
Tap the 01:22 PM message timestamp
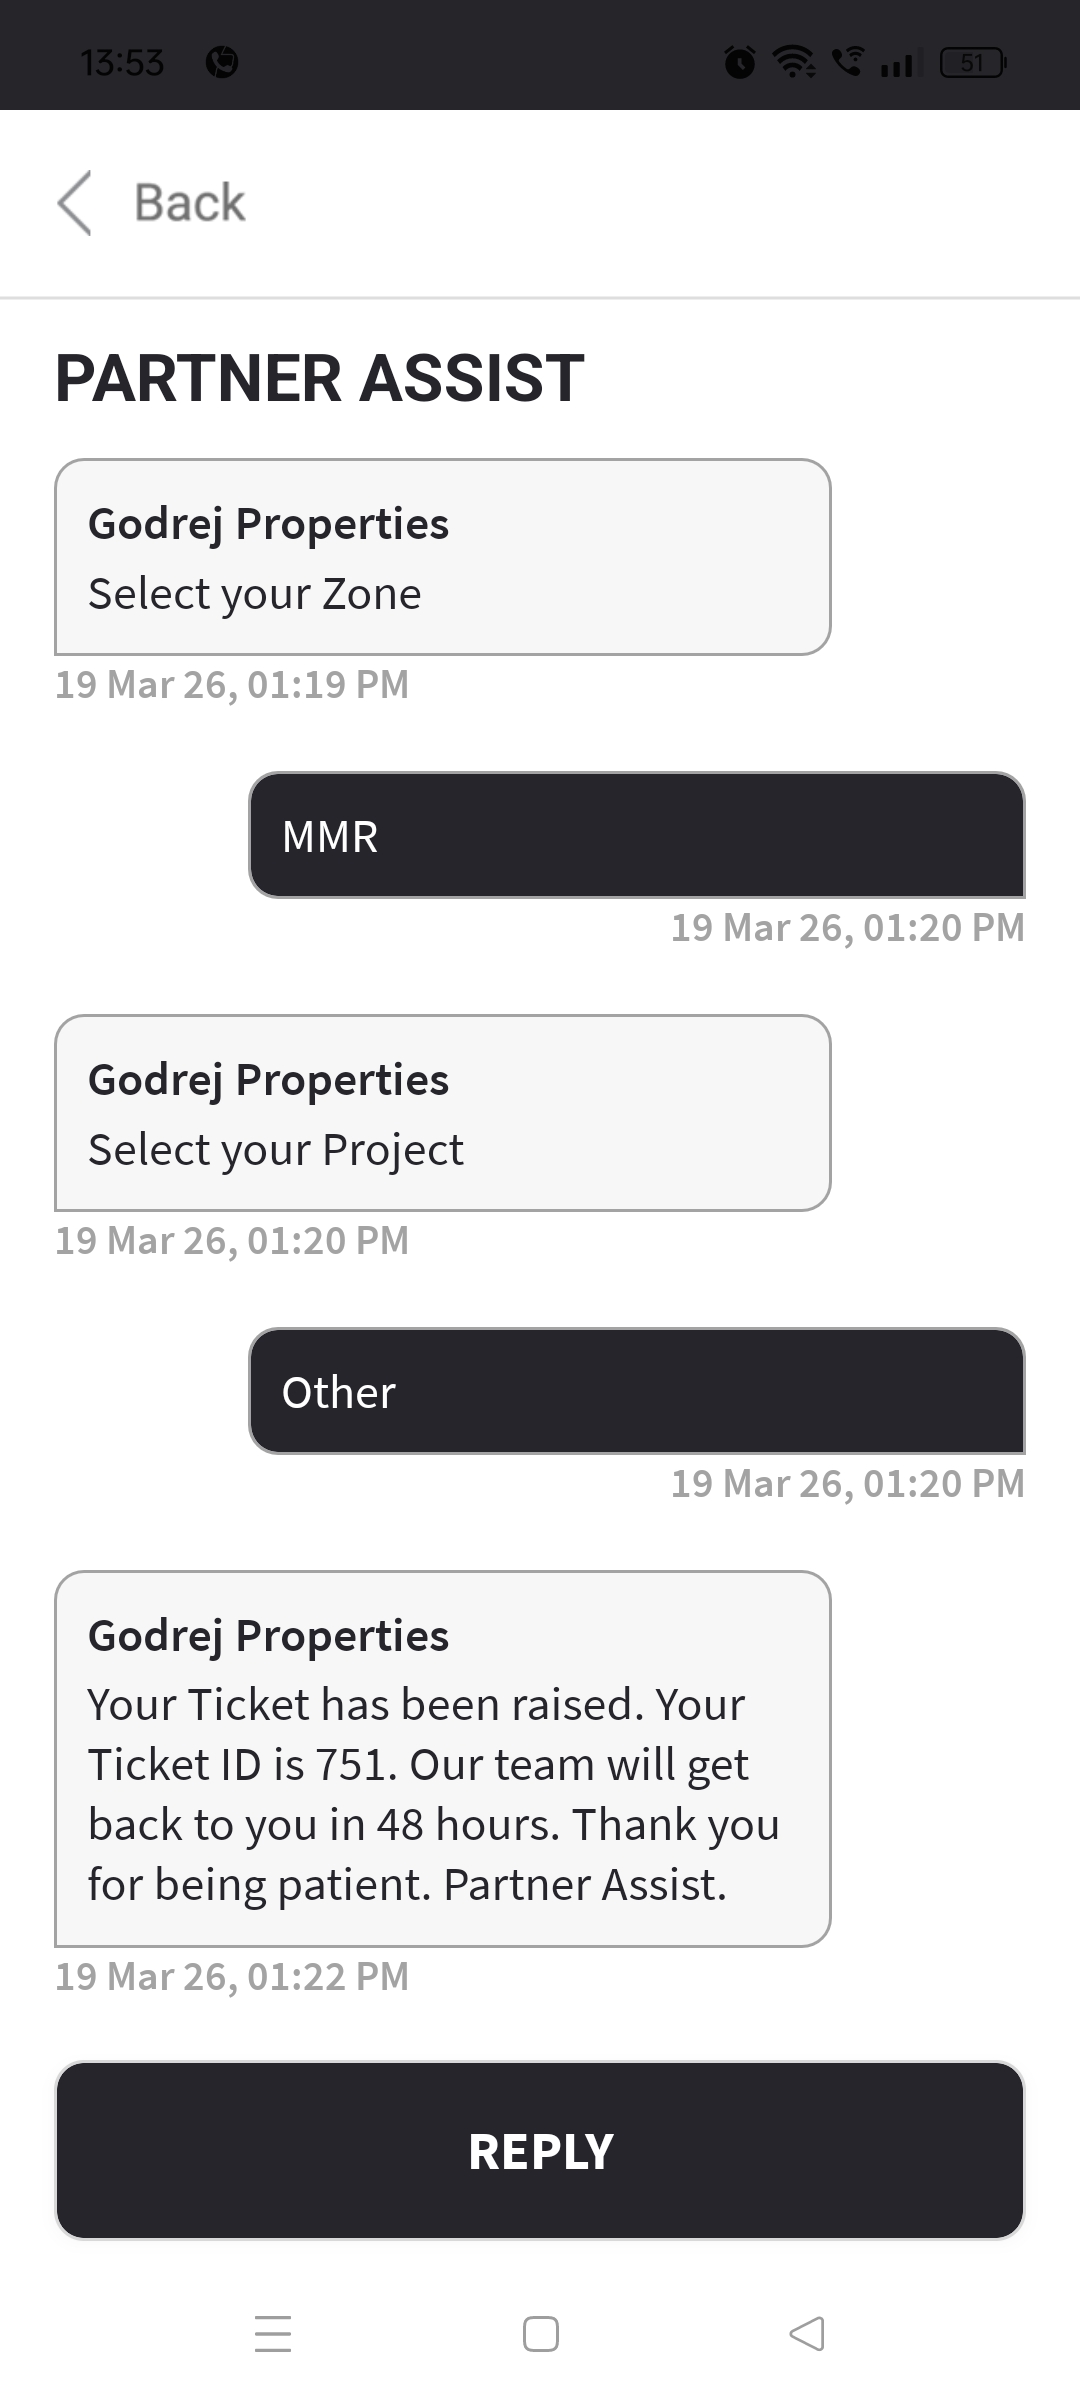click(232, 1977)
